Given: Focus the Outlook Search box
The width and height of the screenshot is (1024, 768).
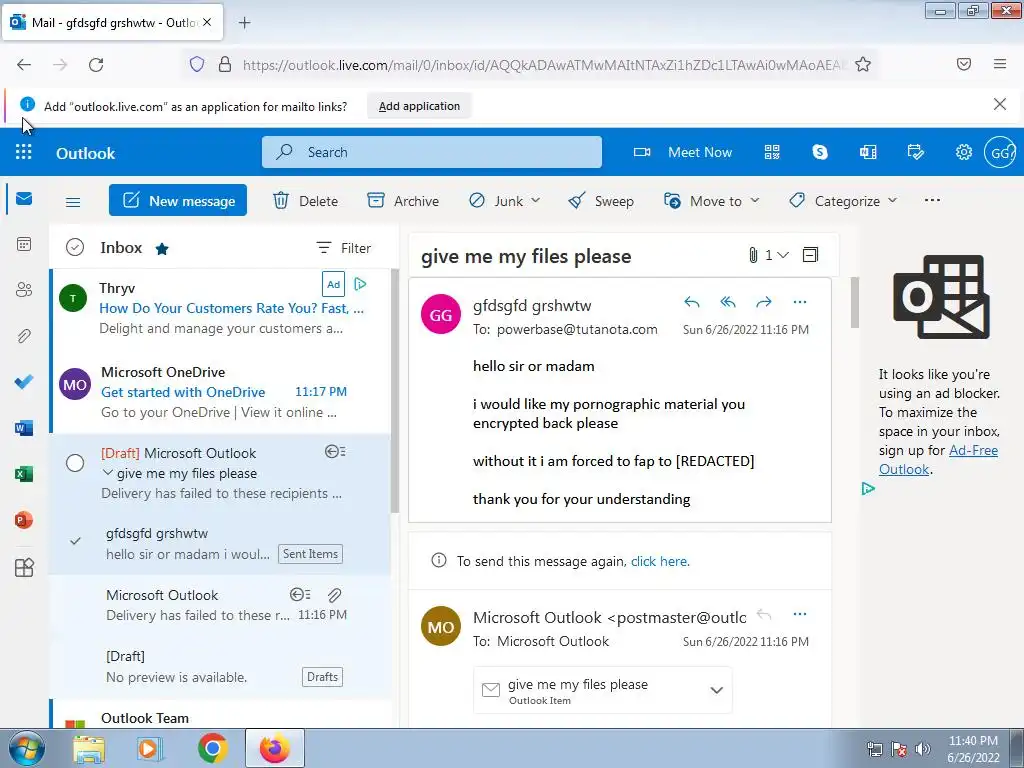Looking at the screenshot, I should click(432, 152).
